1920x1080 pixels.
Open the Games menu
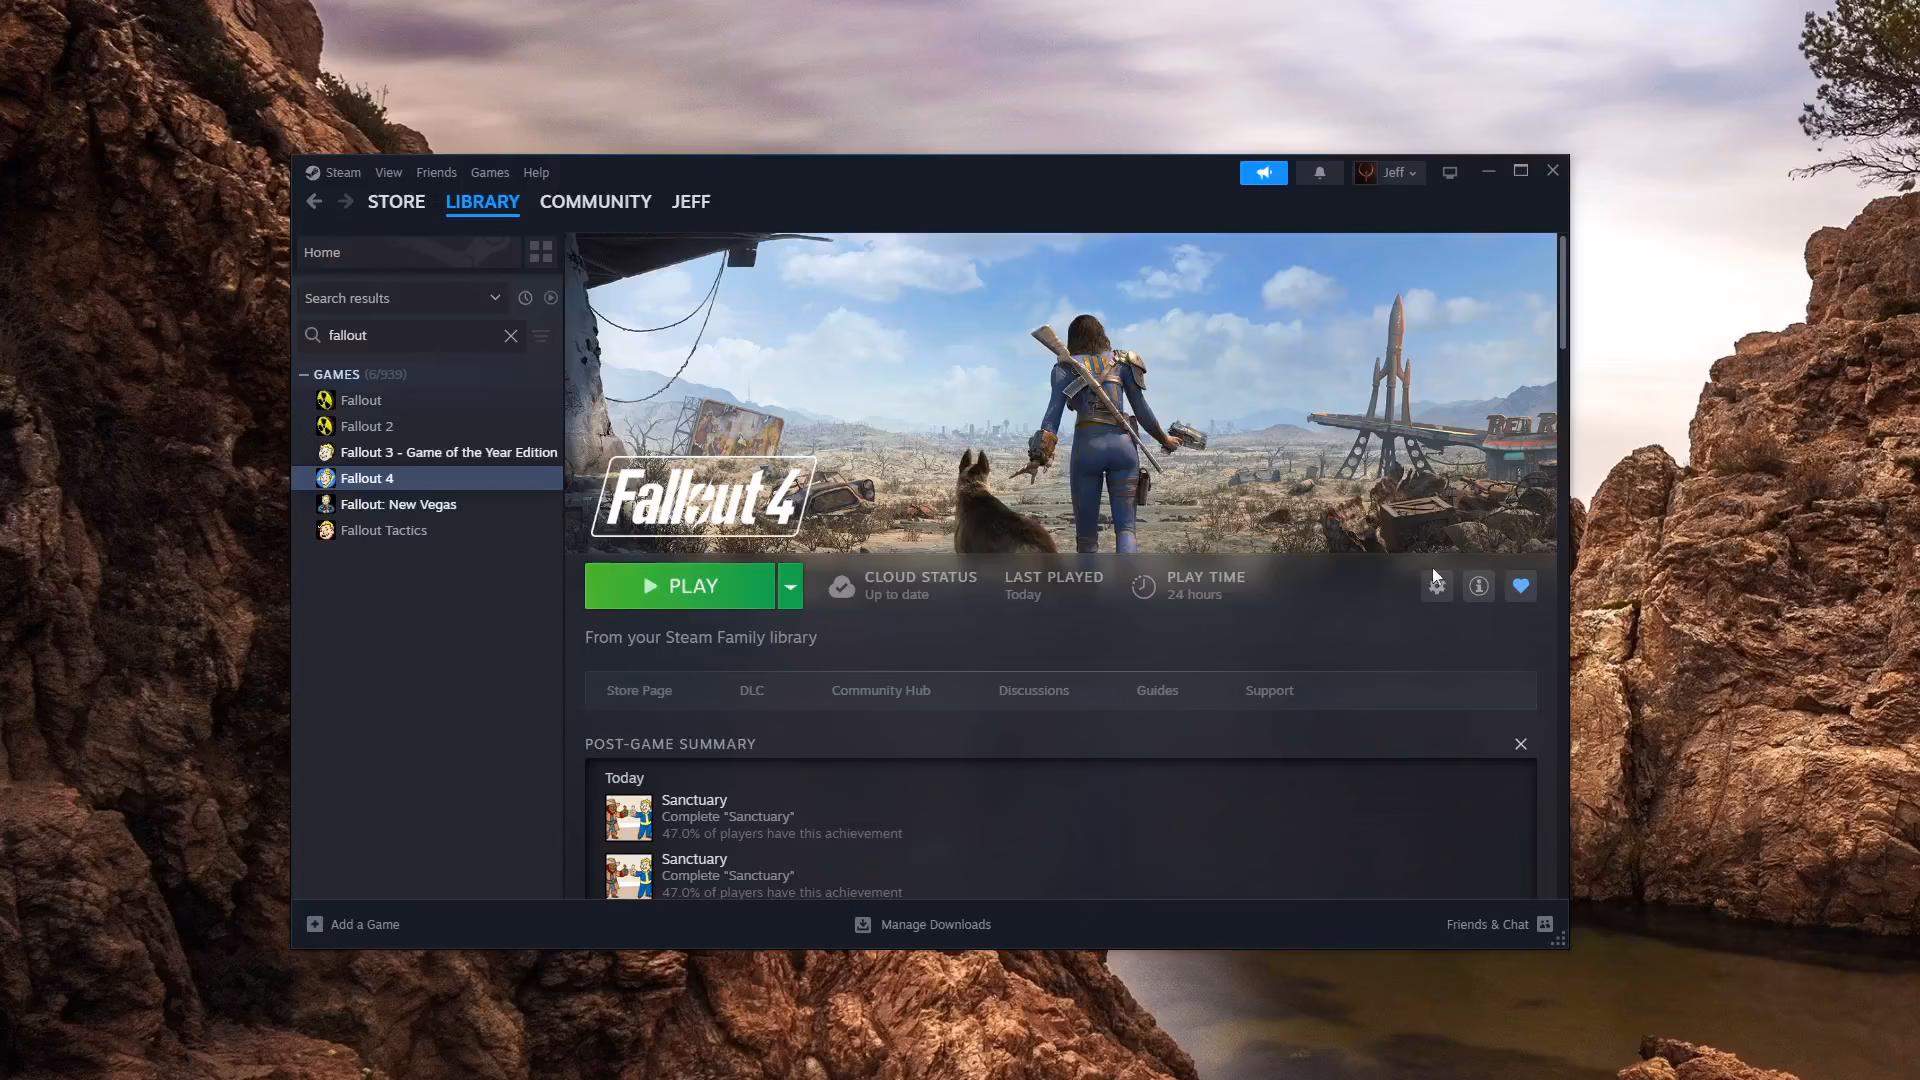(490, 173)
